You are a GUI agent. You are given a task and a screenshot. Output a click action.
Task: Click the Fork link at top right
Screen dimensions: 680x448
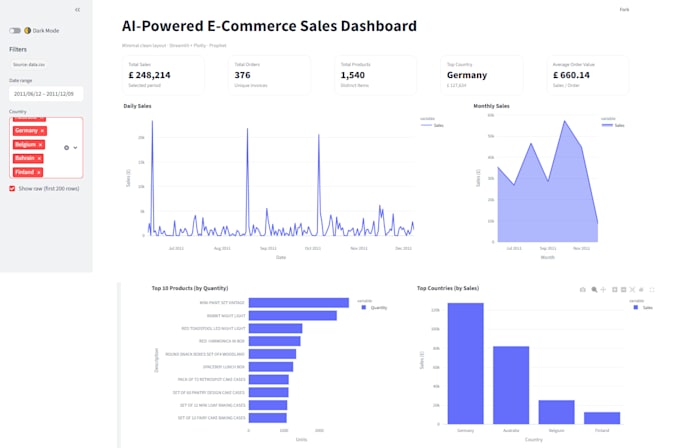click(624, 10)
